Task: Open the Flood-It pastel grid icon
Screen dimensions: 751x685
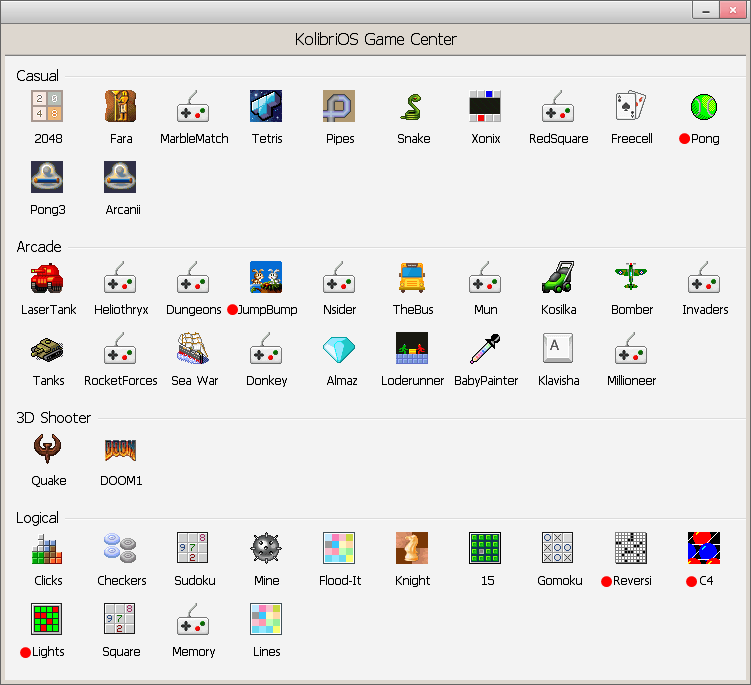Action: pos(339,548)
